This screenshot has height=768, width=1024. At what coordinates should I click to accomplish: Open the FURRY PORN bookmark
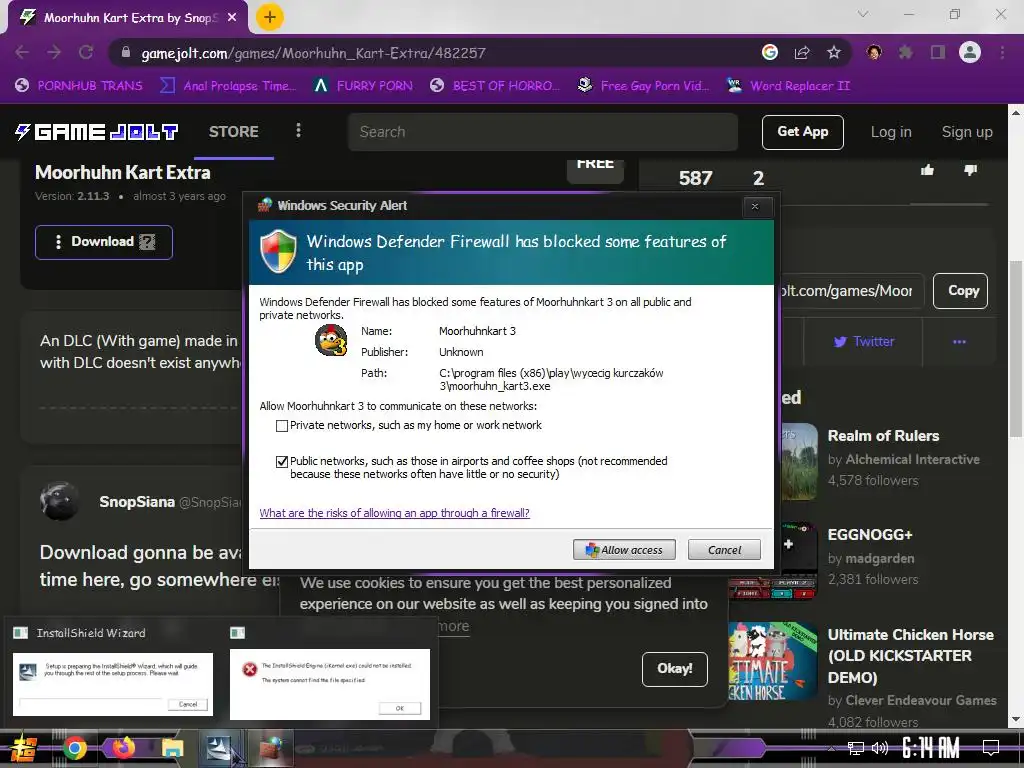[x=363, y=86]
